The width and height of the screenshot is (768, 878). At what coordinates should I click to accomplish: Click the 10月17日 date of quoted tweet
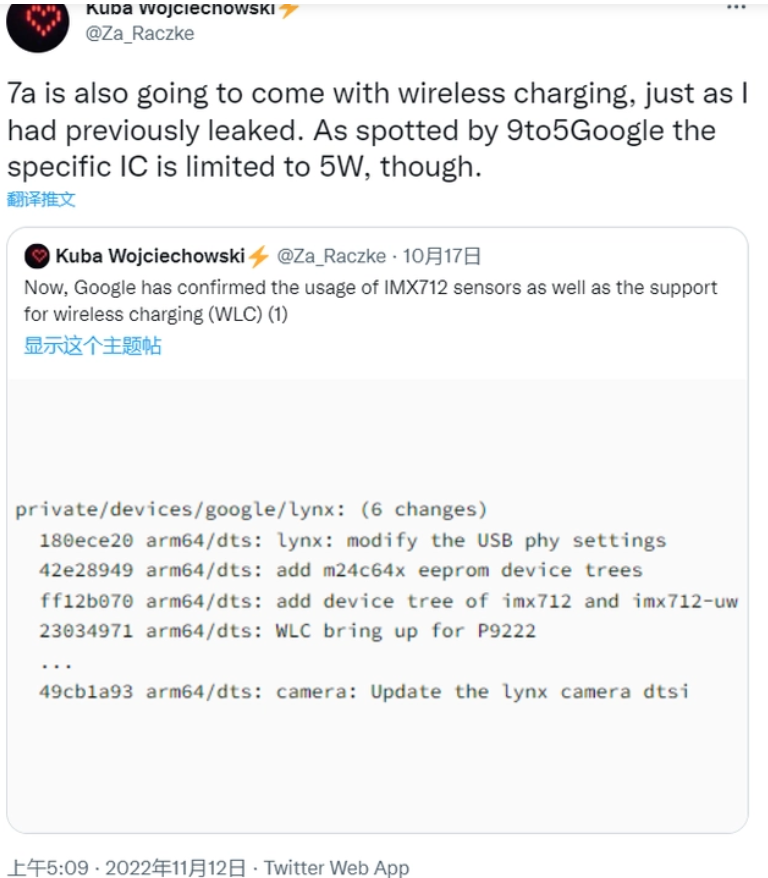click(x=442, y=256)
